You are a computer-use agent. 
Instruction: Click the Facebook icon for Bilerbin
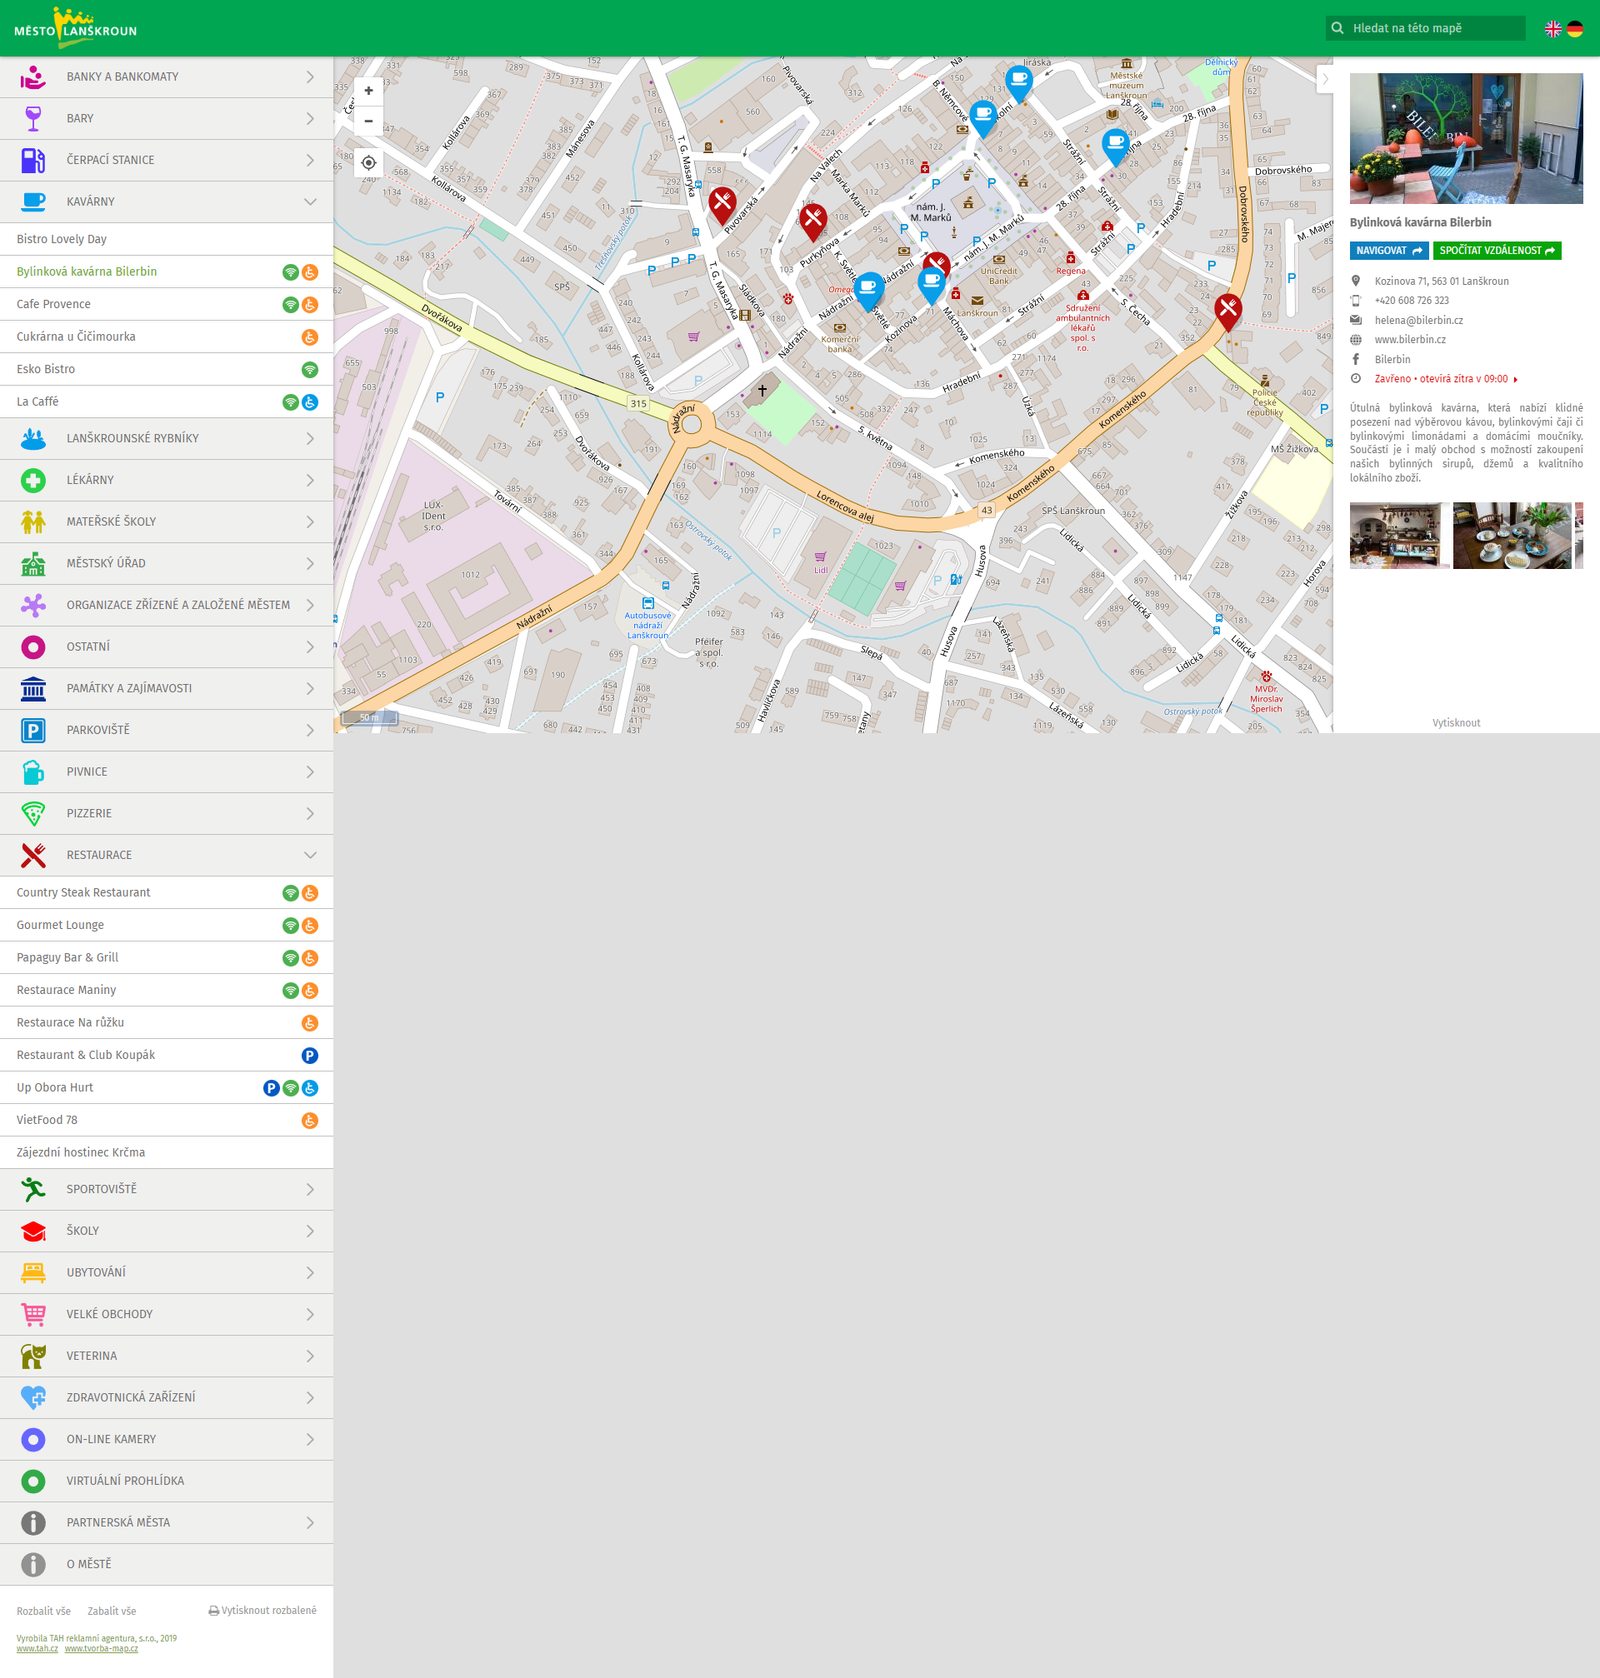pos(1356,359)
